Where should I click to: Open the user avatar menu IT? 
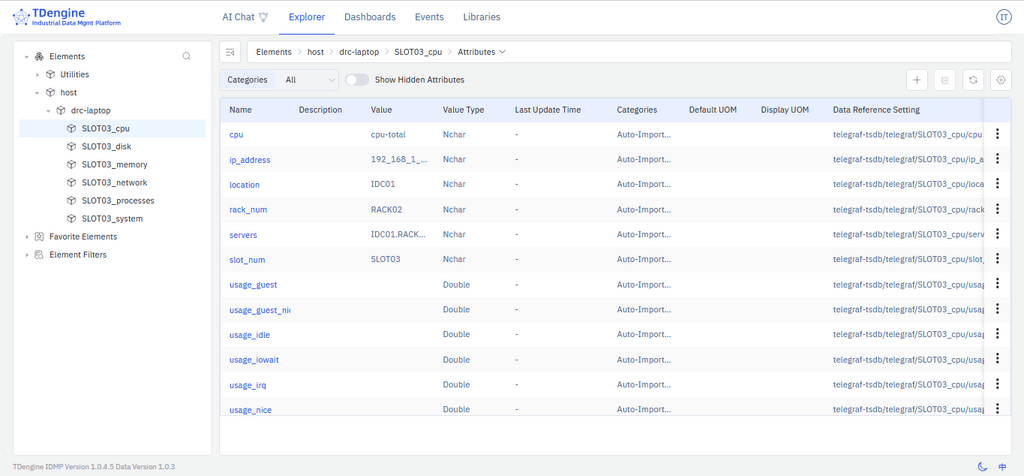1004,17
